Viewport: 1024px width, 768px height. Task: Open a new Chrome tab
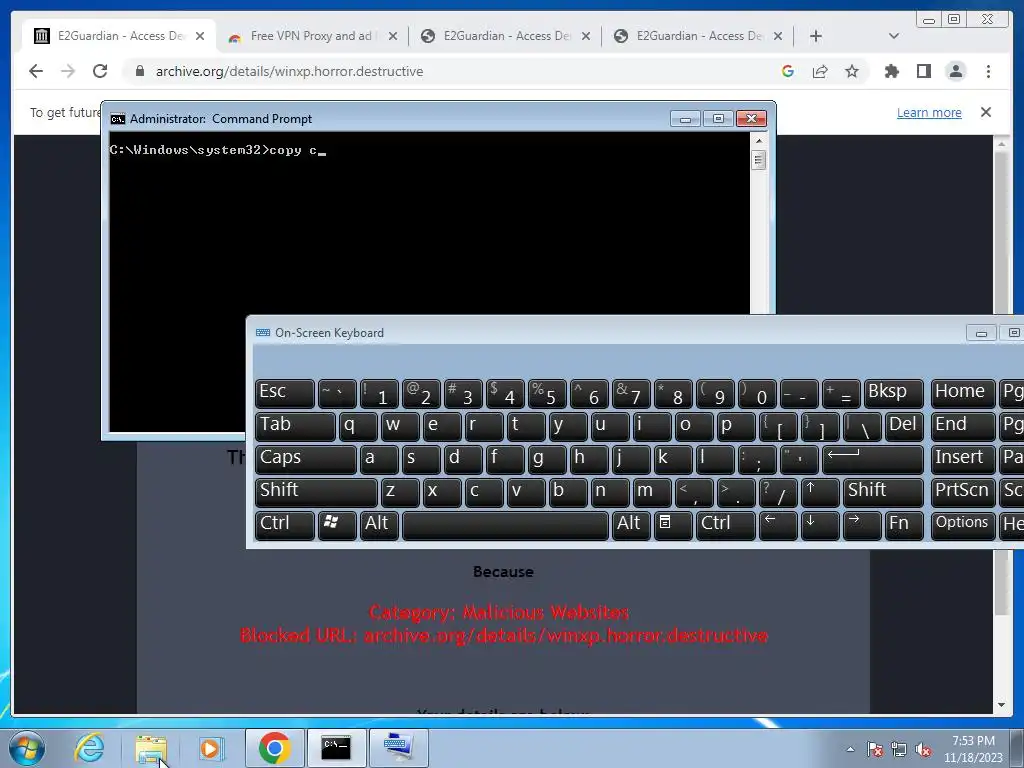[x=816, y=36]
